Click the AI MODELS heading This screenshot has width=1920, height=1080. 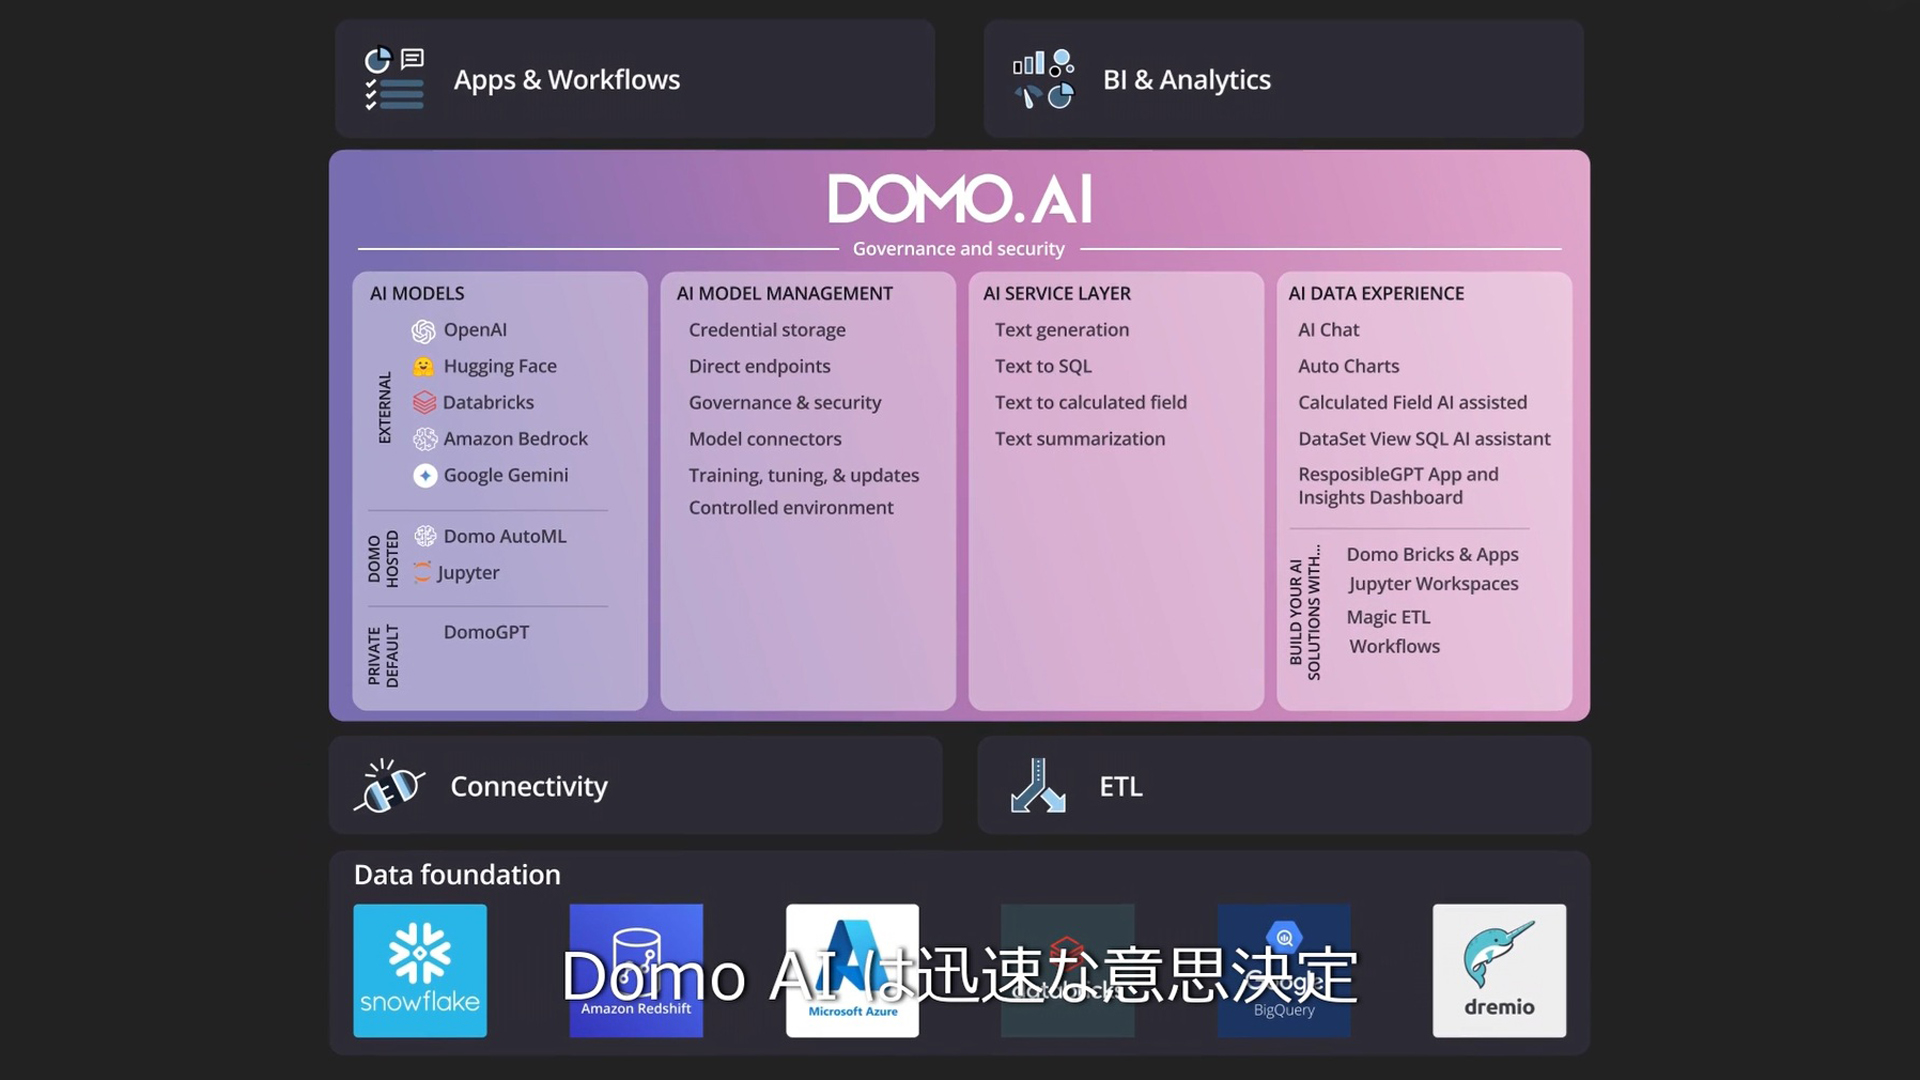point(417,293)
